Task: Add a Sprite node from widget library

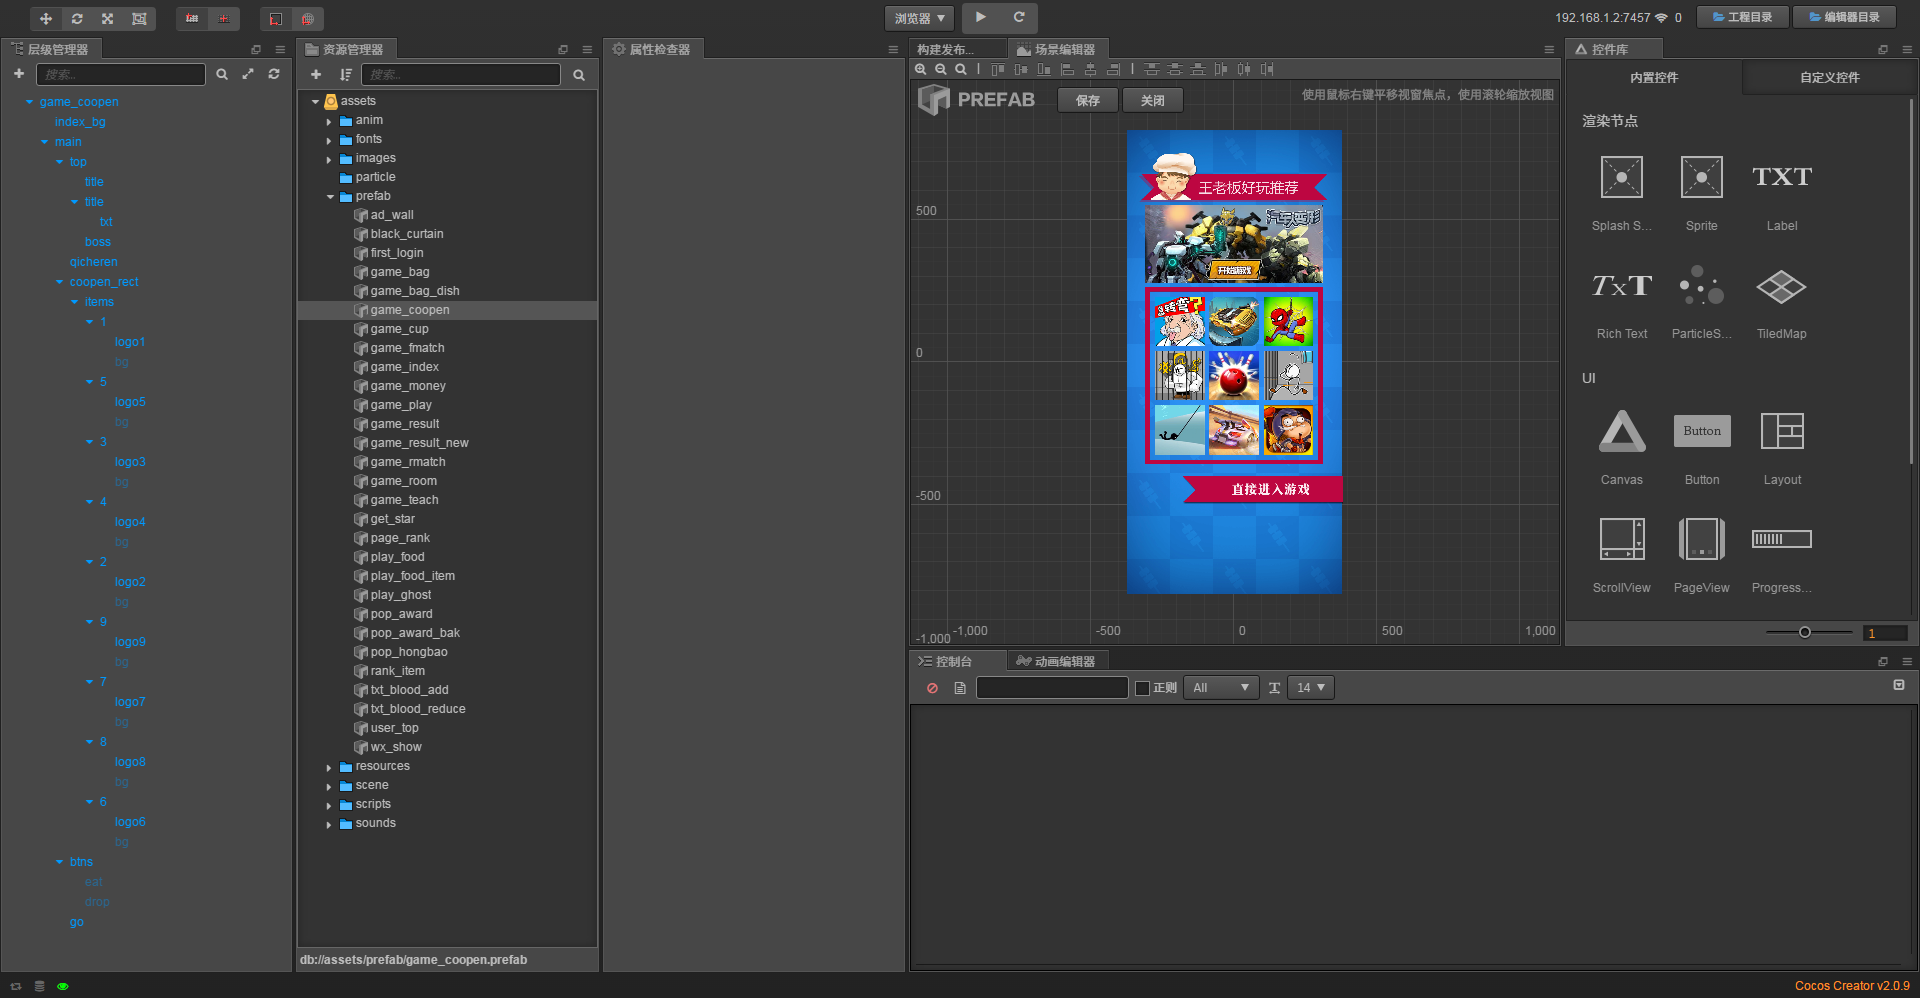Action: [x=1701, y=193]
